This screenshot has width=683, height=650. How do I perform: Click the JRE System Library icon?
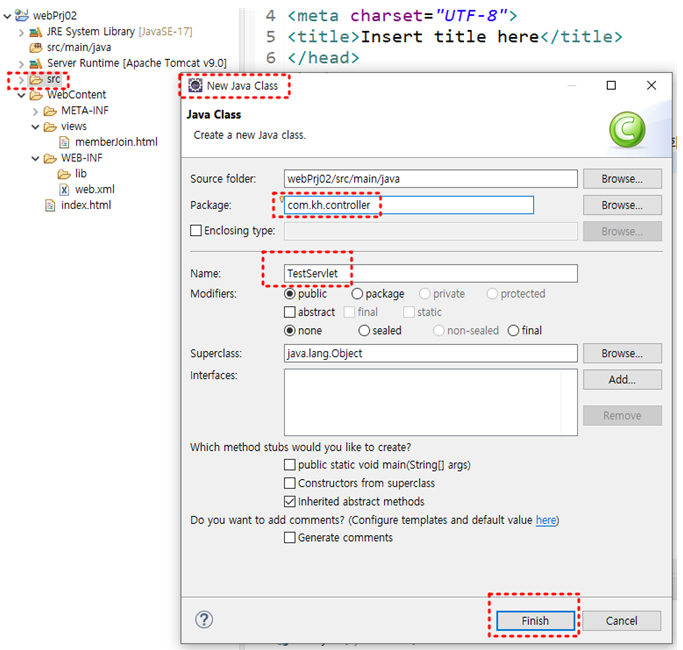[36, 32]
